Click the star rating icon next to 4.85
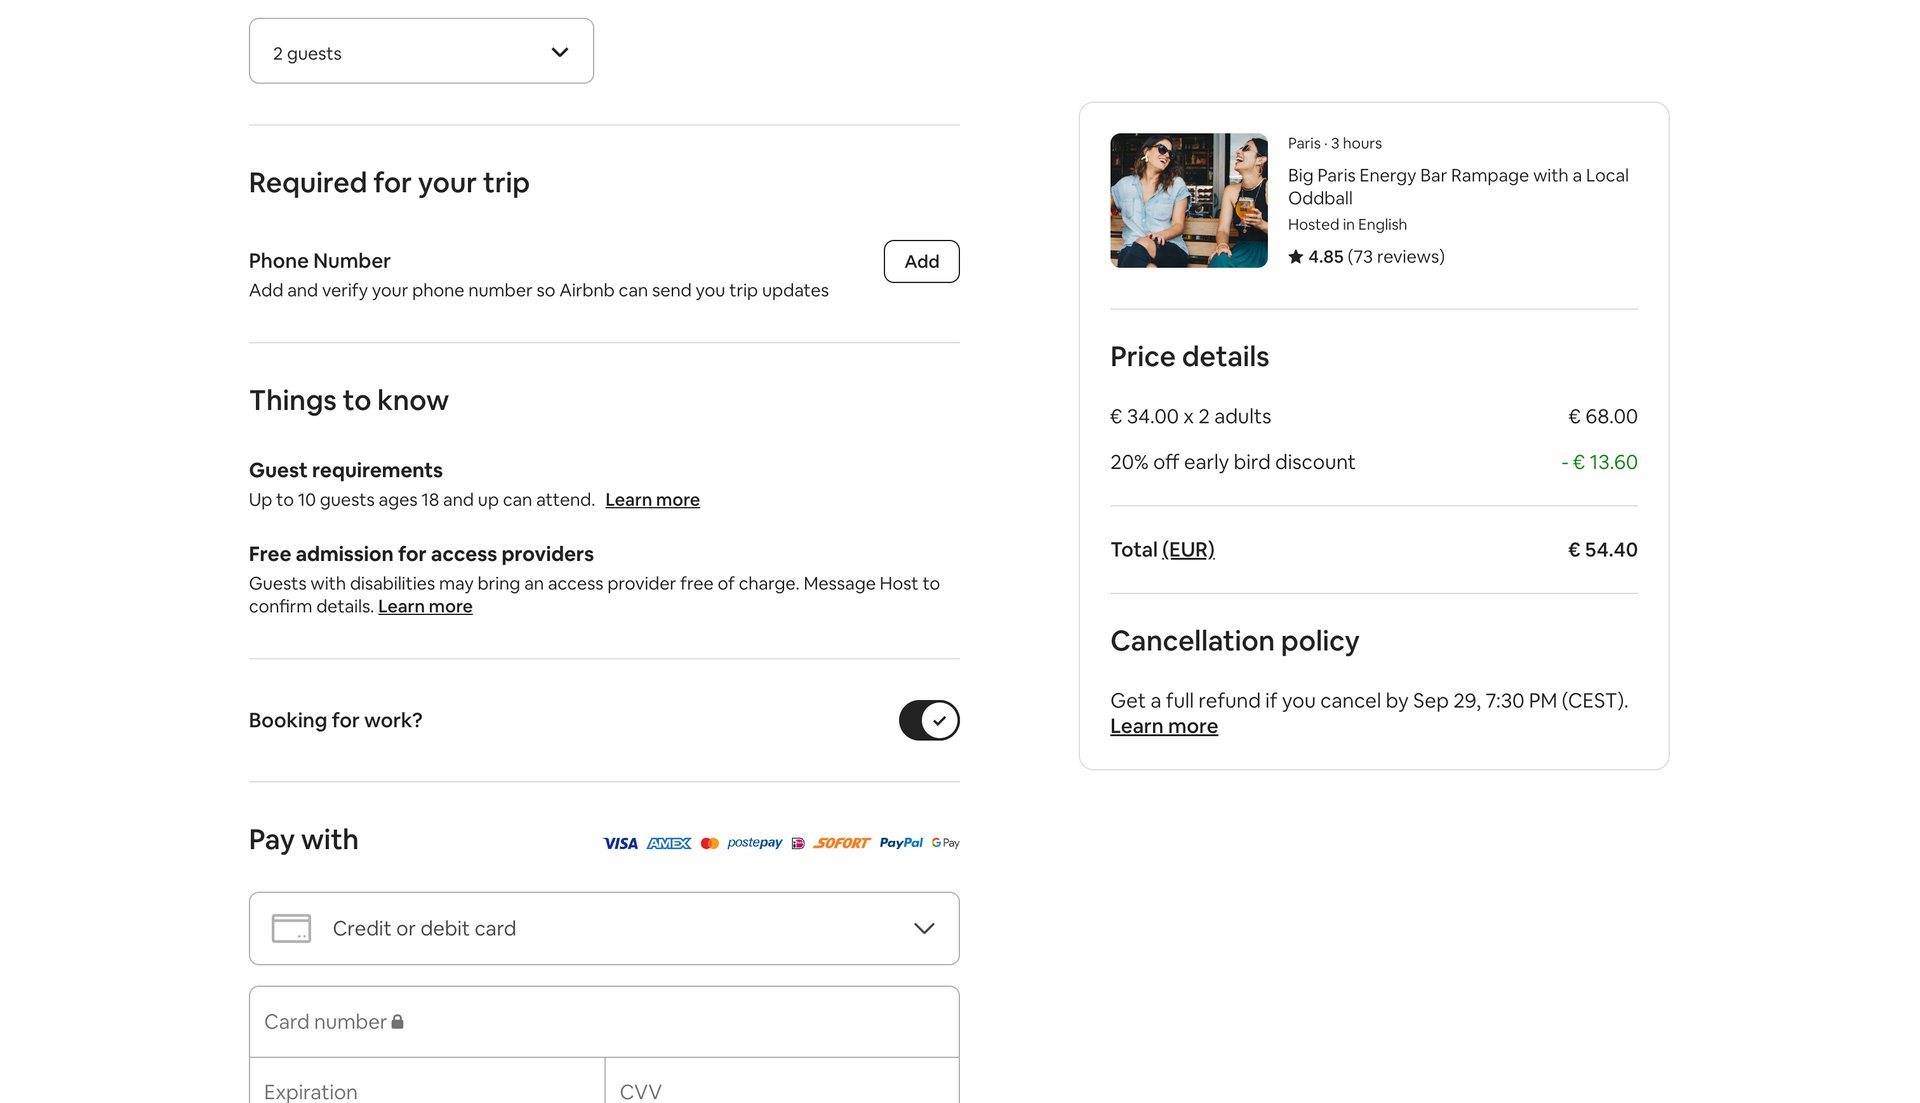 click(1295, 256)
